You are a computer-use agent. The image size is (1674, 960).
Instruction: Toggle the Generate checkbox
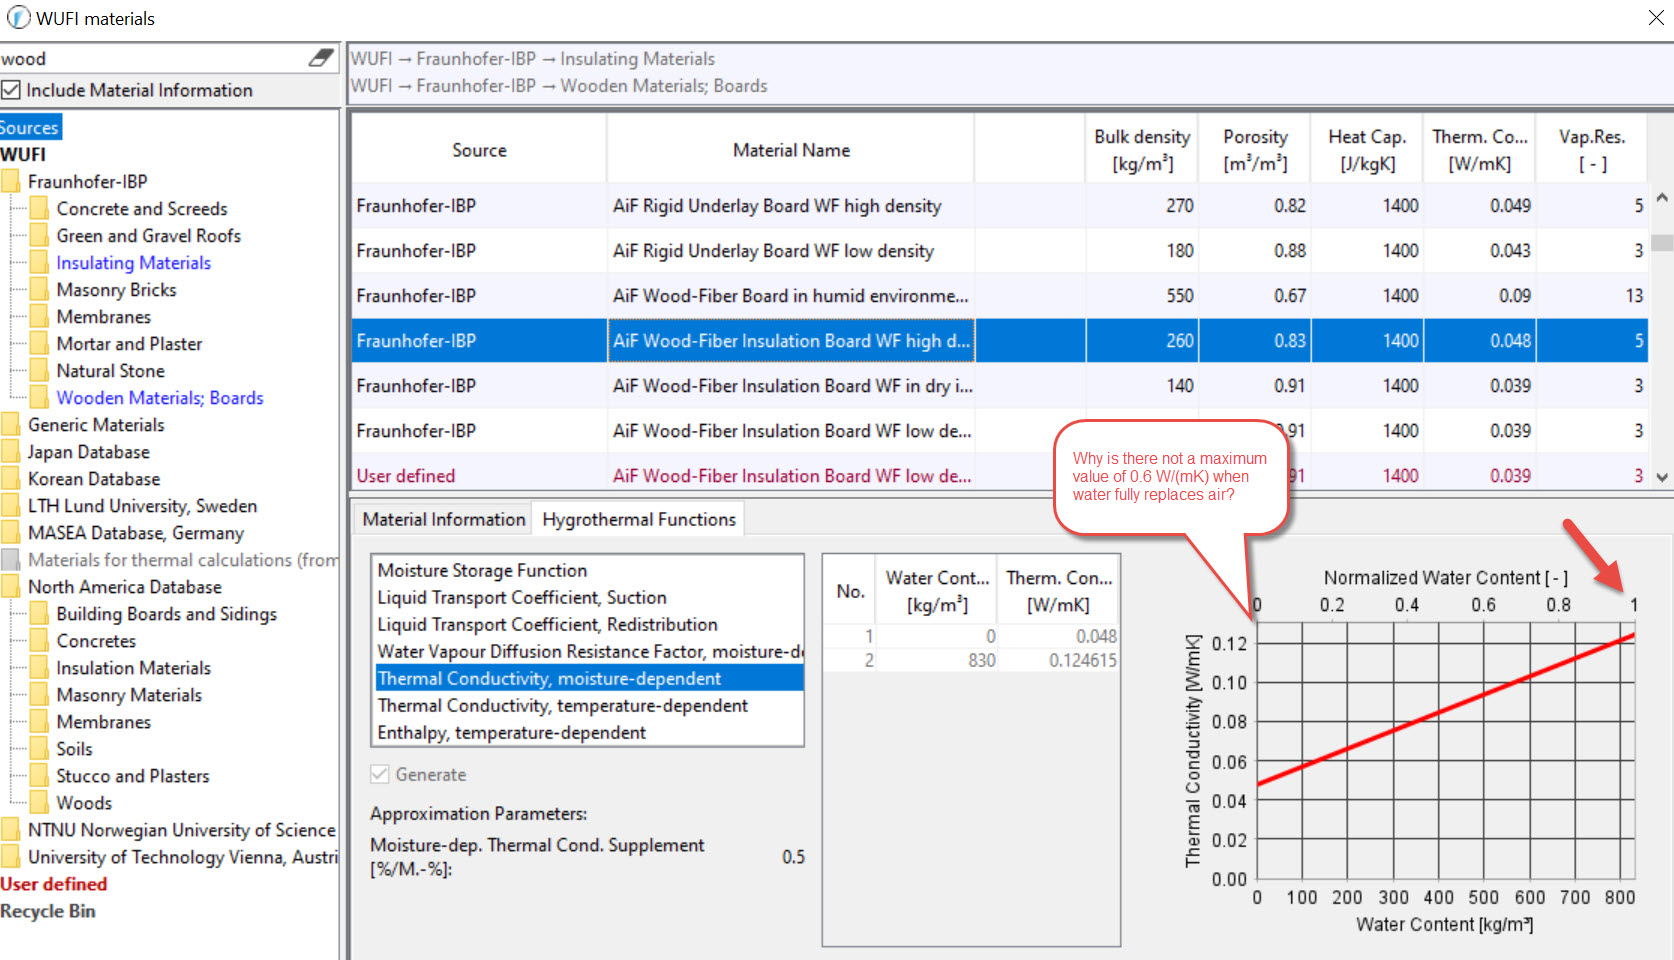tap(380, 774)
